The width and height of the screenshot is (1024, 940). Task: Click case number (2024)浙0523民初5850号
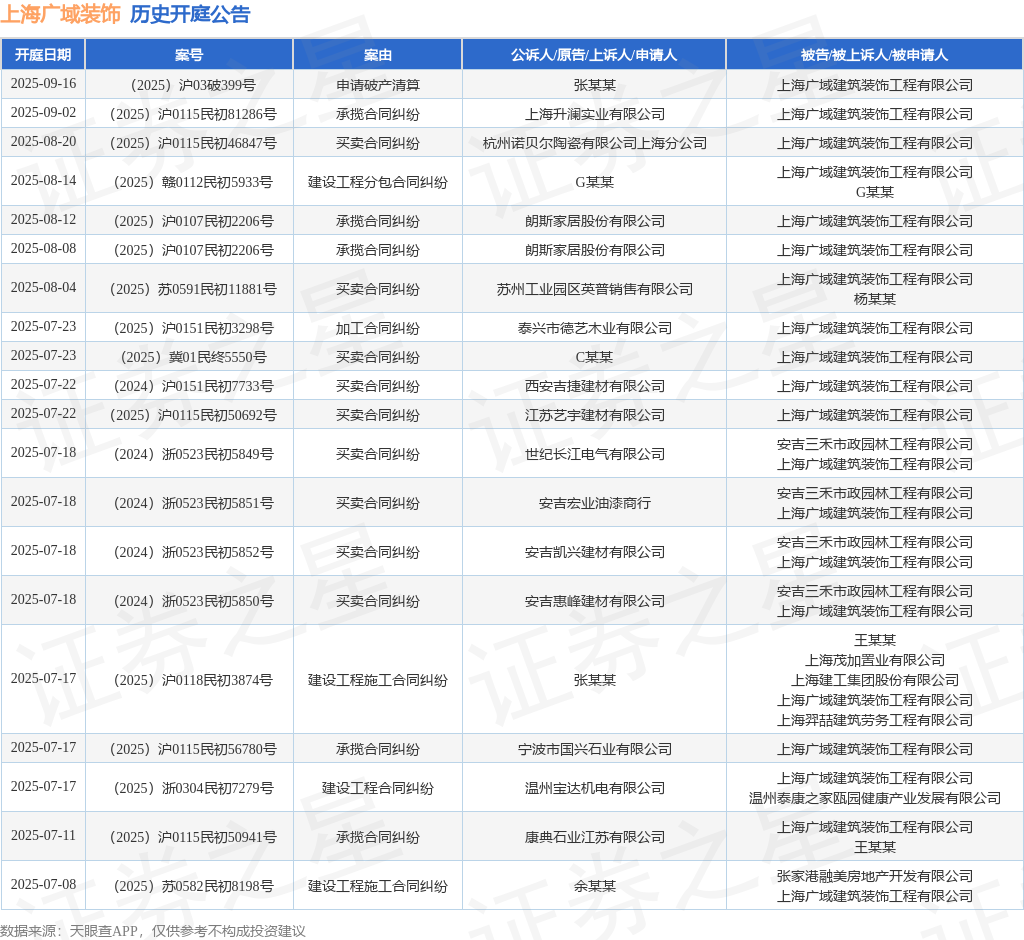tap(193, 601)
